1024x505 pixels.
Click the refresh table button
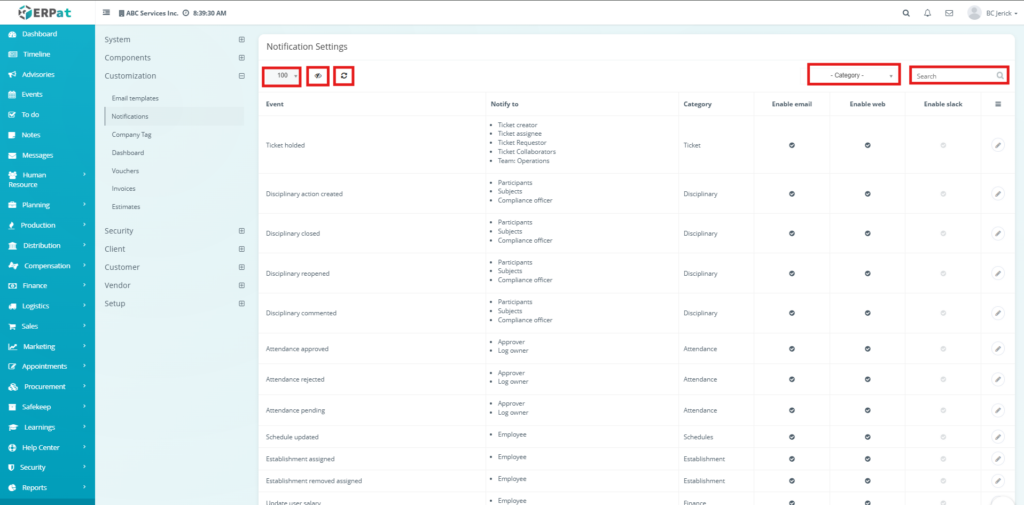click(x=344, y=76)
